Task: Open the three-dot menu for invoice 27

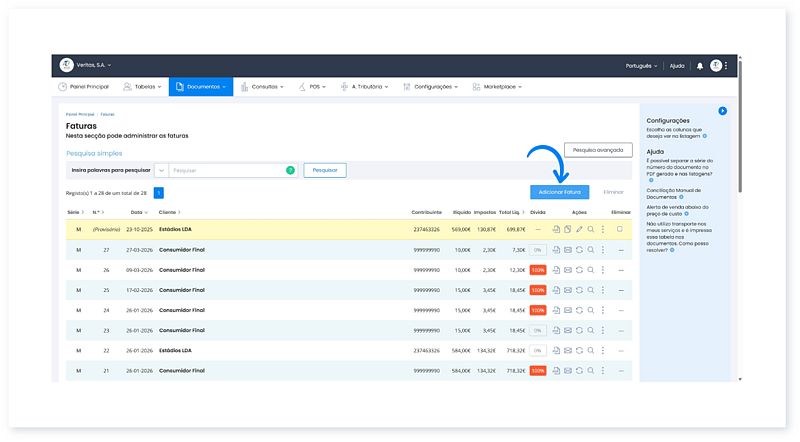Action: tap(603, 250)
